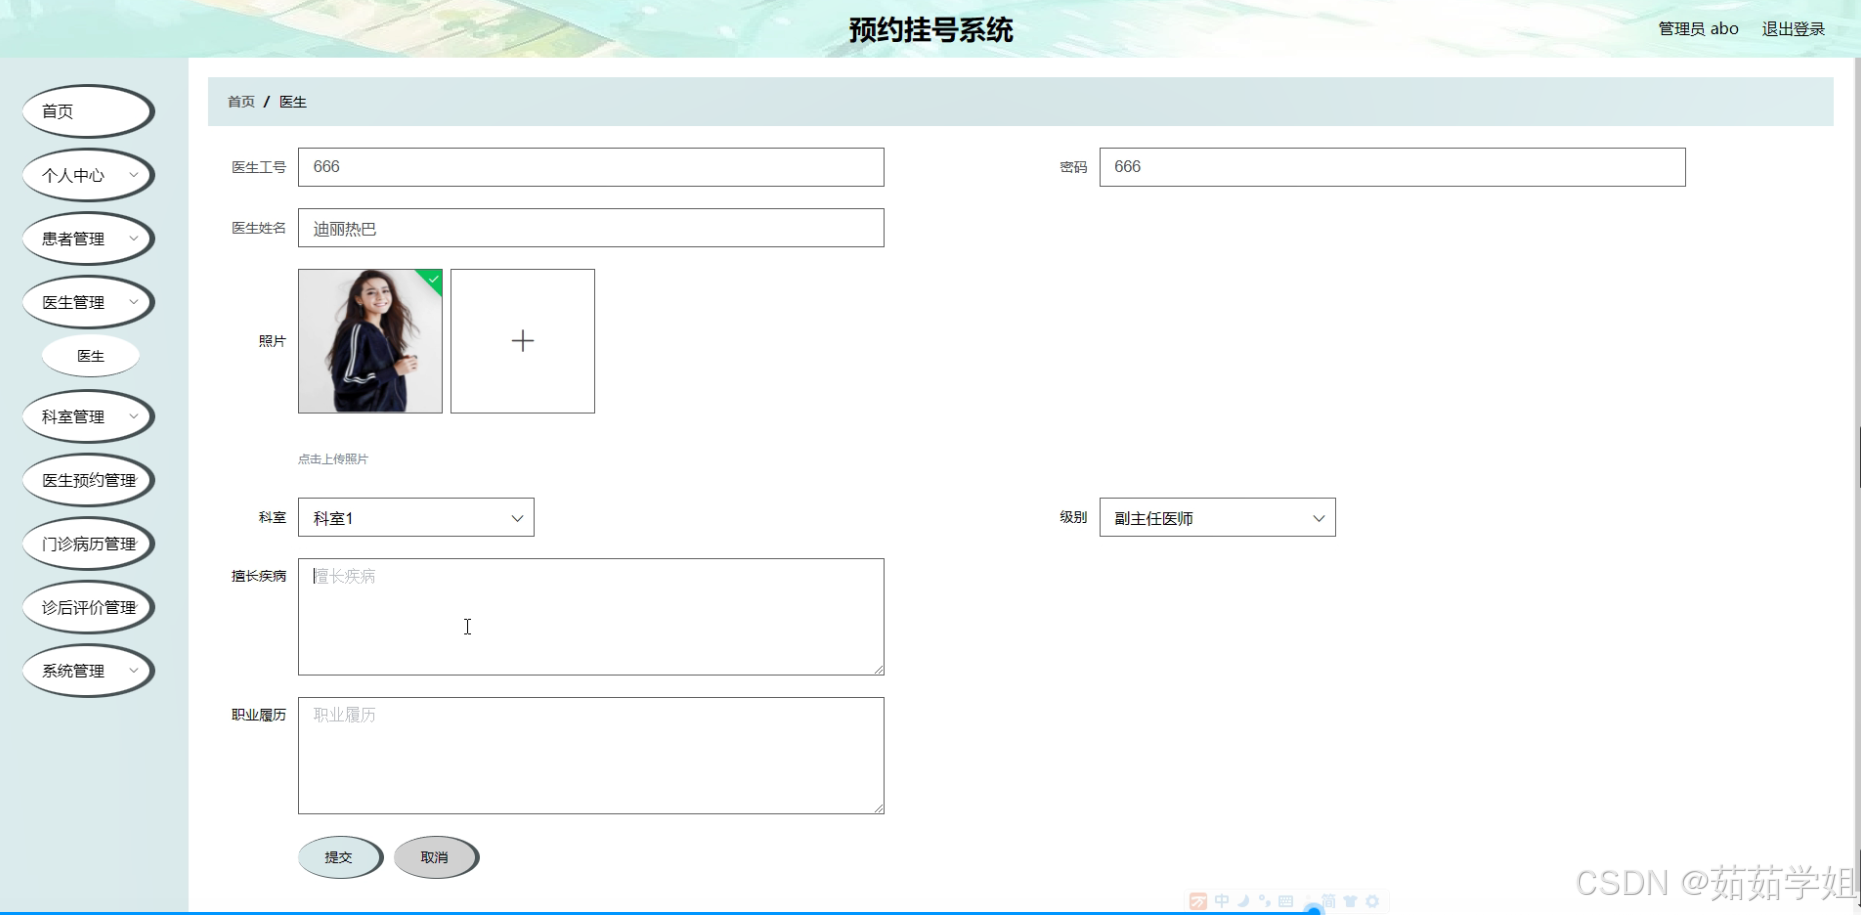This screenshot has width=1861, height=915.
Task: Log out via 退出登录 link
Action: 1793,29
